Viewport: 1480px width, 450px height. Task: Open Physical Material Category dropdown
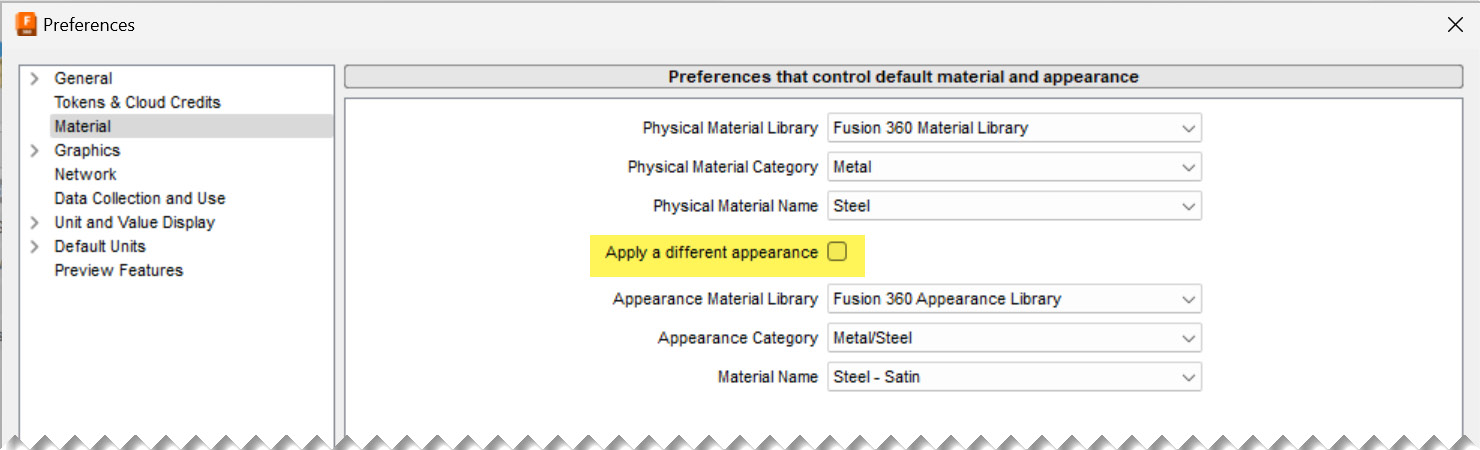pyautogui.click(x=1014, y=167)
